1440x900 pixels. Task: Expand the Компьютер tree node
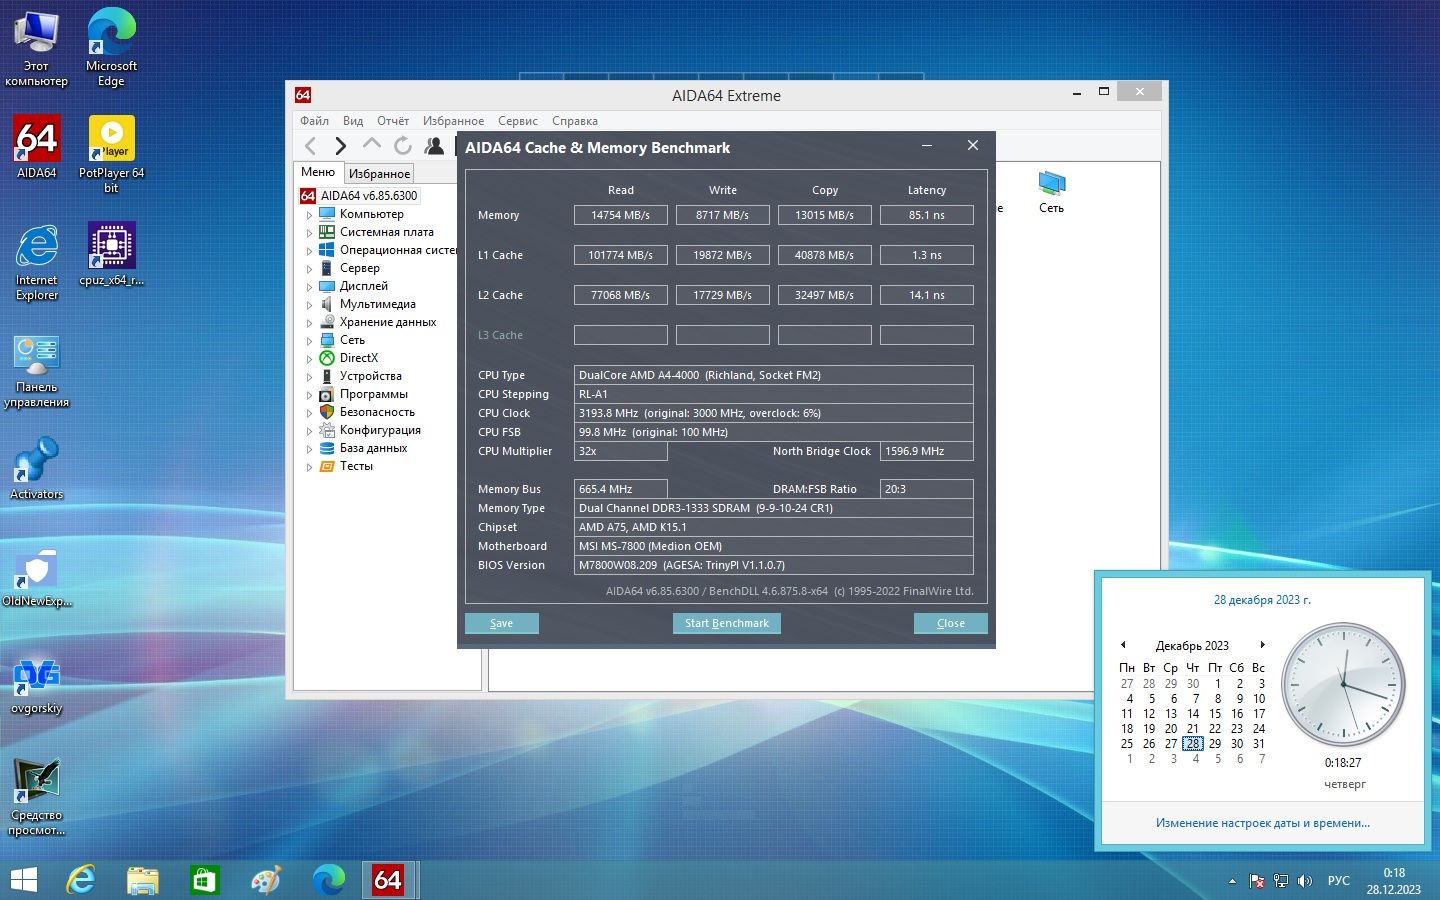(309, 214)
